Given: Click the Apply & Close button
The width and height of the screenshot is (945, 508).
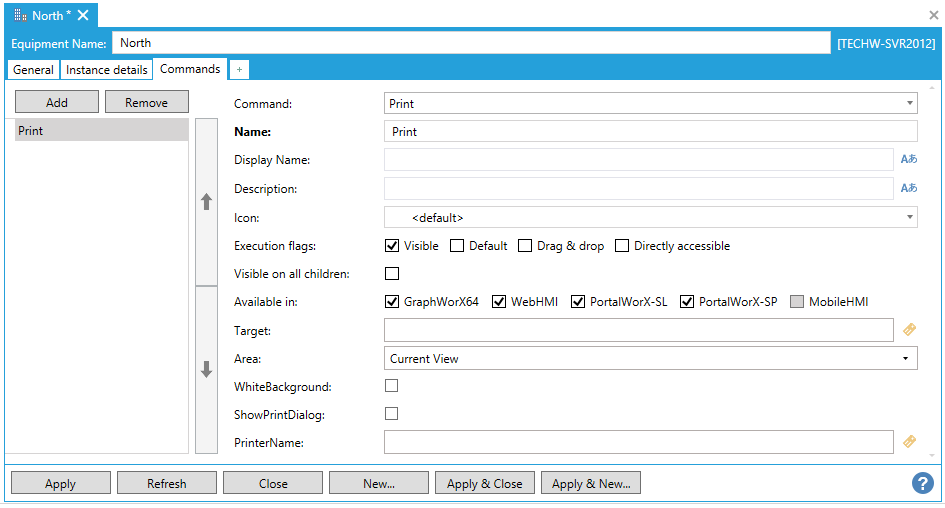Looking at the screenshot, I should click(484, 484).
